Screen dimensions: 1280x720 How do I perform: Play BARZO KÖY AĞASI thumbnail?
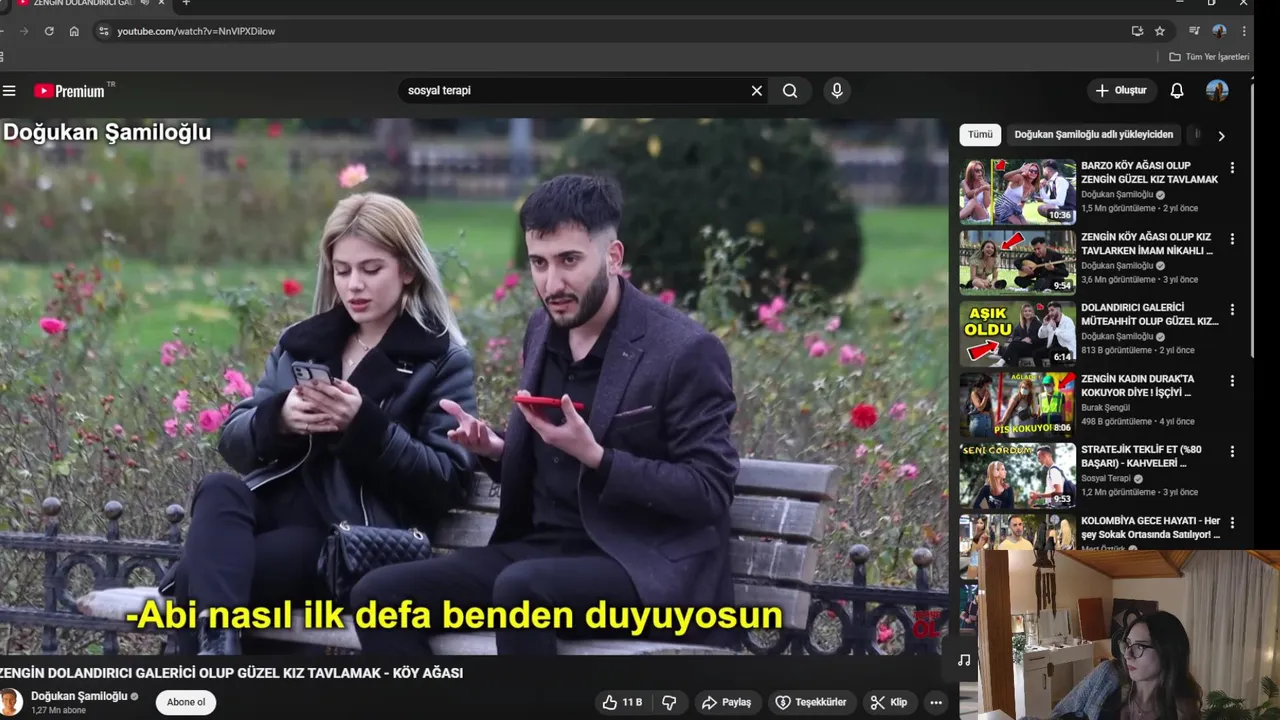coord(1018,191)
